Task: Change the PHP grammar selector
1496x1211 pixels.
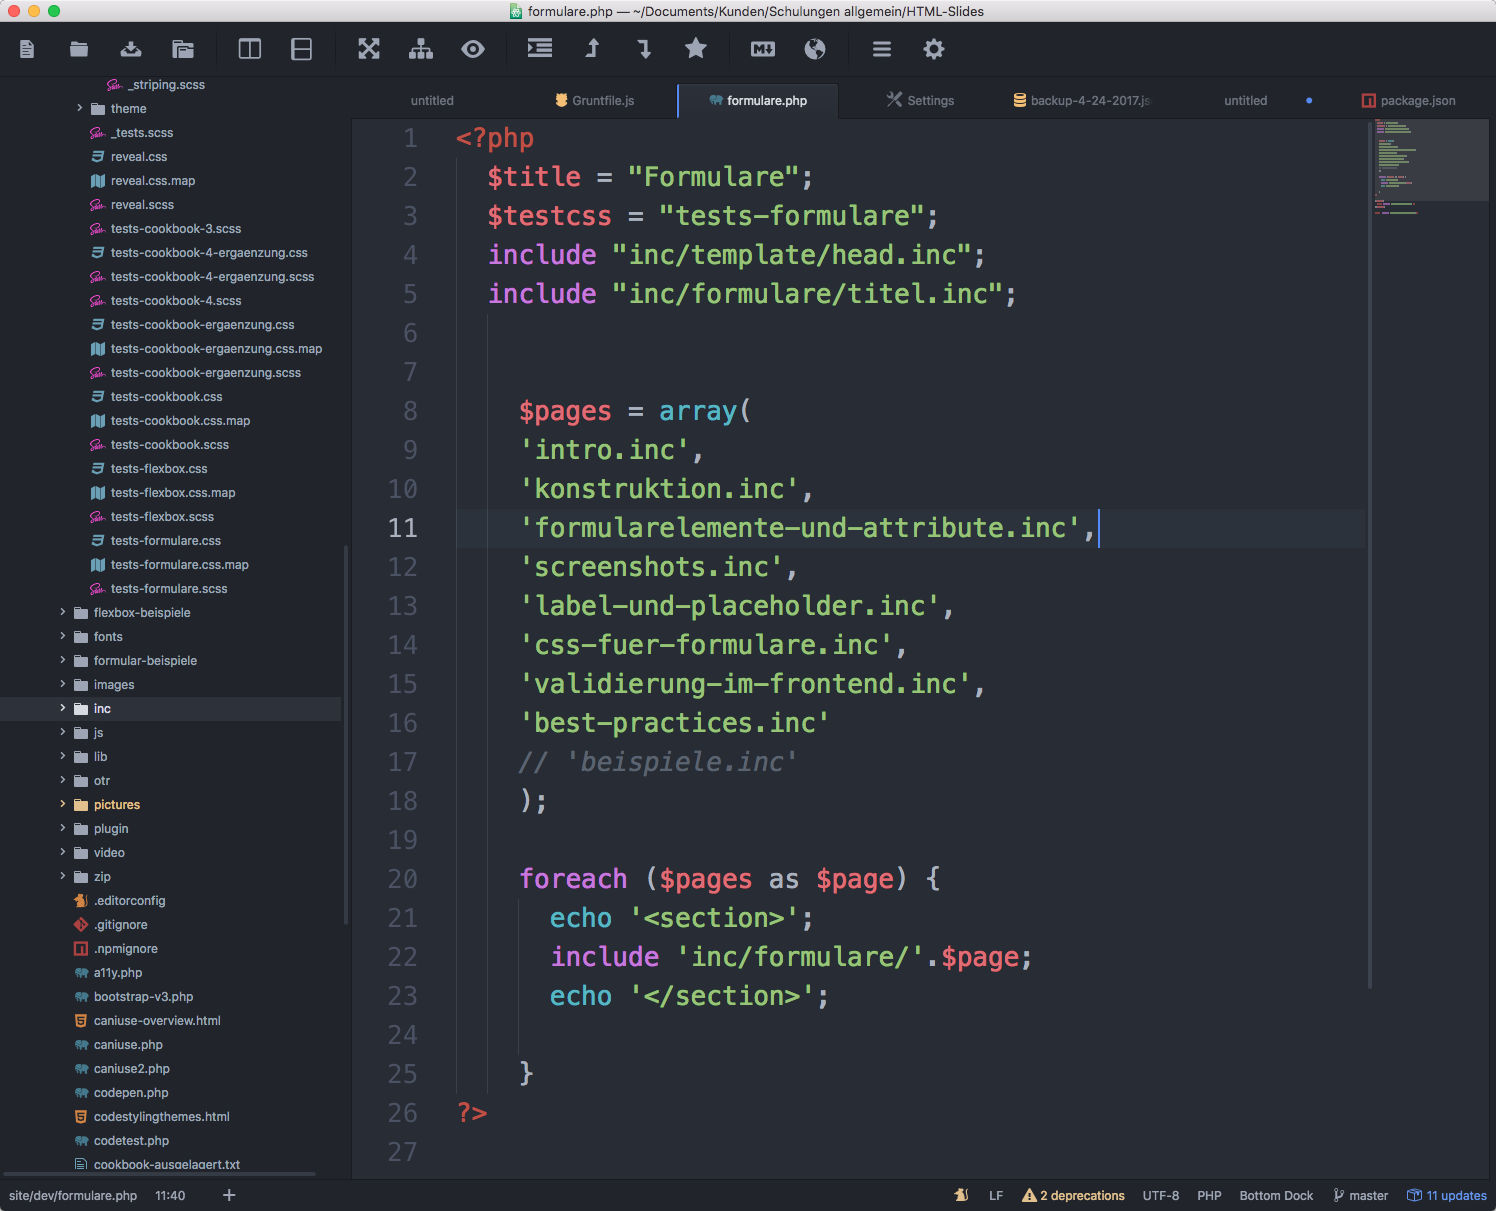Action: 1209,1195
